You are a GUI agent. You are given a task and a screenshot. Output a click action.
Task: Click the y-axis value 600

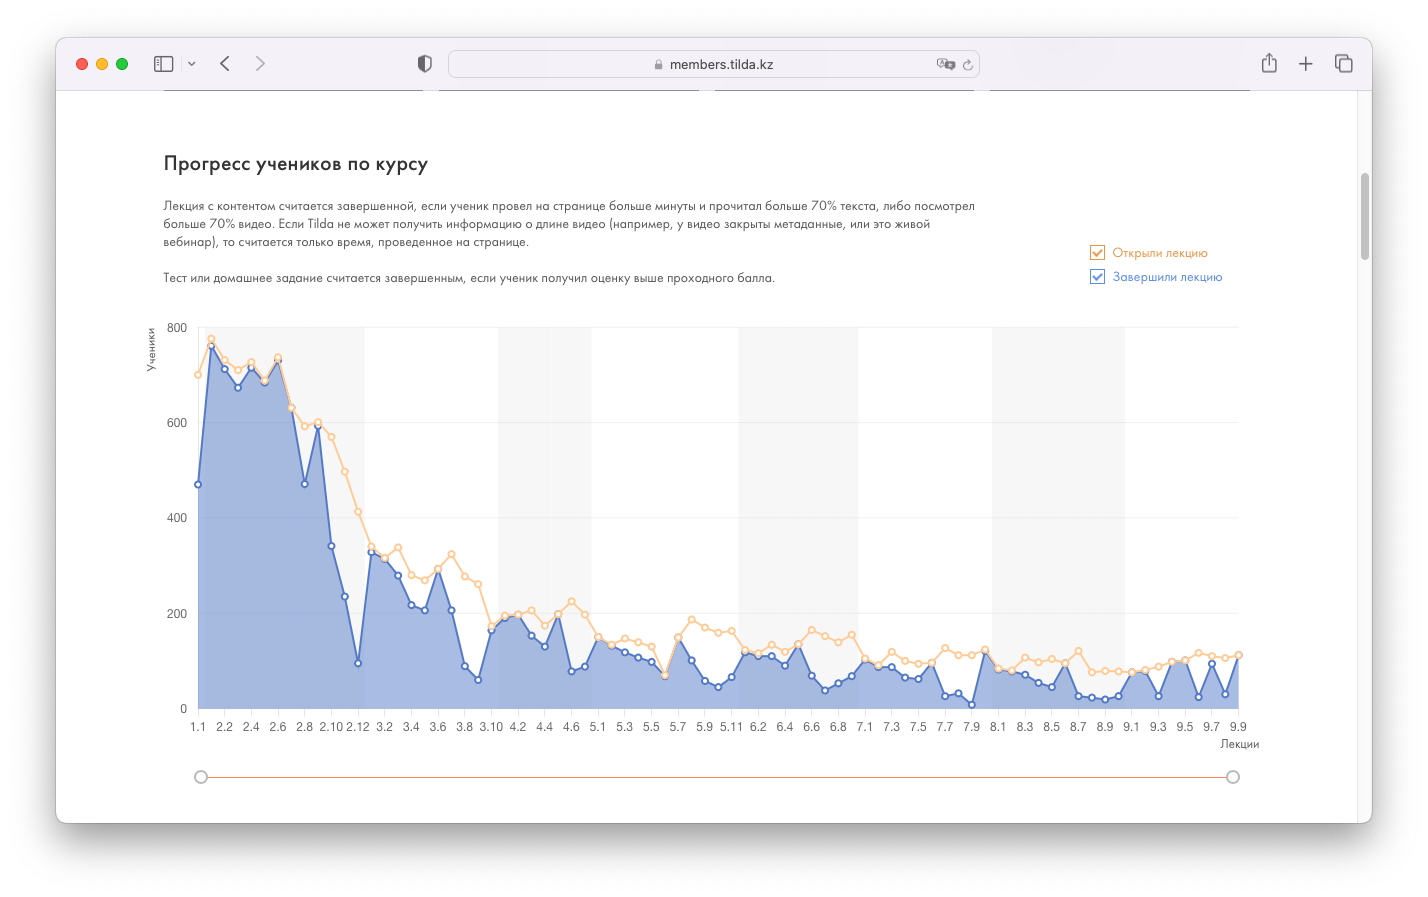pos(177,423)
